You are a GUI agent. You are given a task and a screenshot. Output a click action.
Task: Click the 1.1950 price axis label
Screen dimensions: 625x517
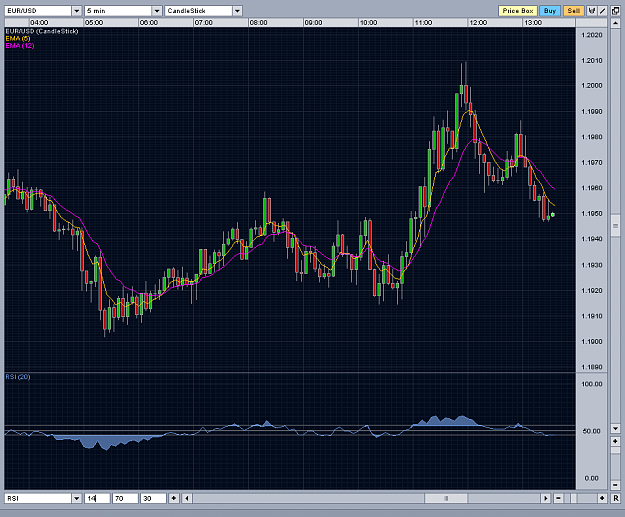[592, 214]
